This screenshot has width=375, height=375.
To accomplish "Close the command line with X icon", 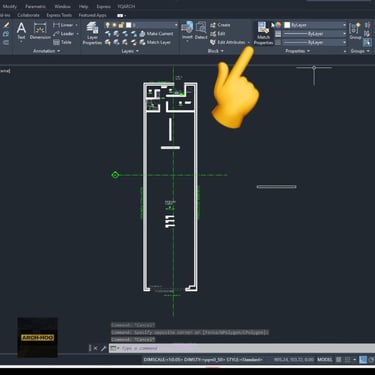I will click(x=96, y=348).
